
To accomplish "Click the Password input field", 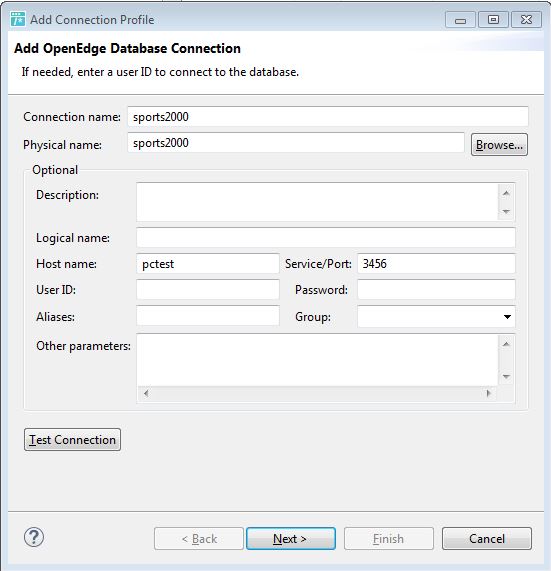I will click(x=436, y=290).
